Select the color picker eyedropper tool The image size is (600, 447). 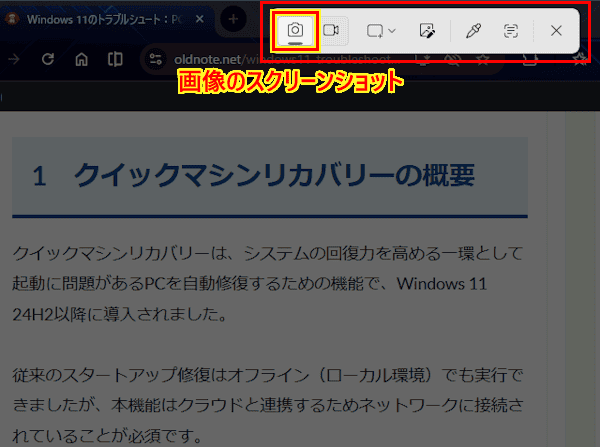pos(474,31)
